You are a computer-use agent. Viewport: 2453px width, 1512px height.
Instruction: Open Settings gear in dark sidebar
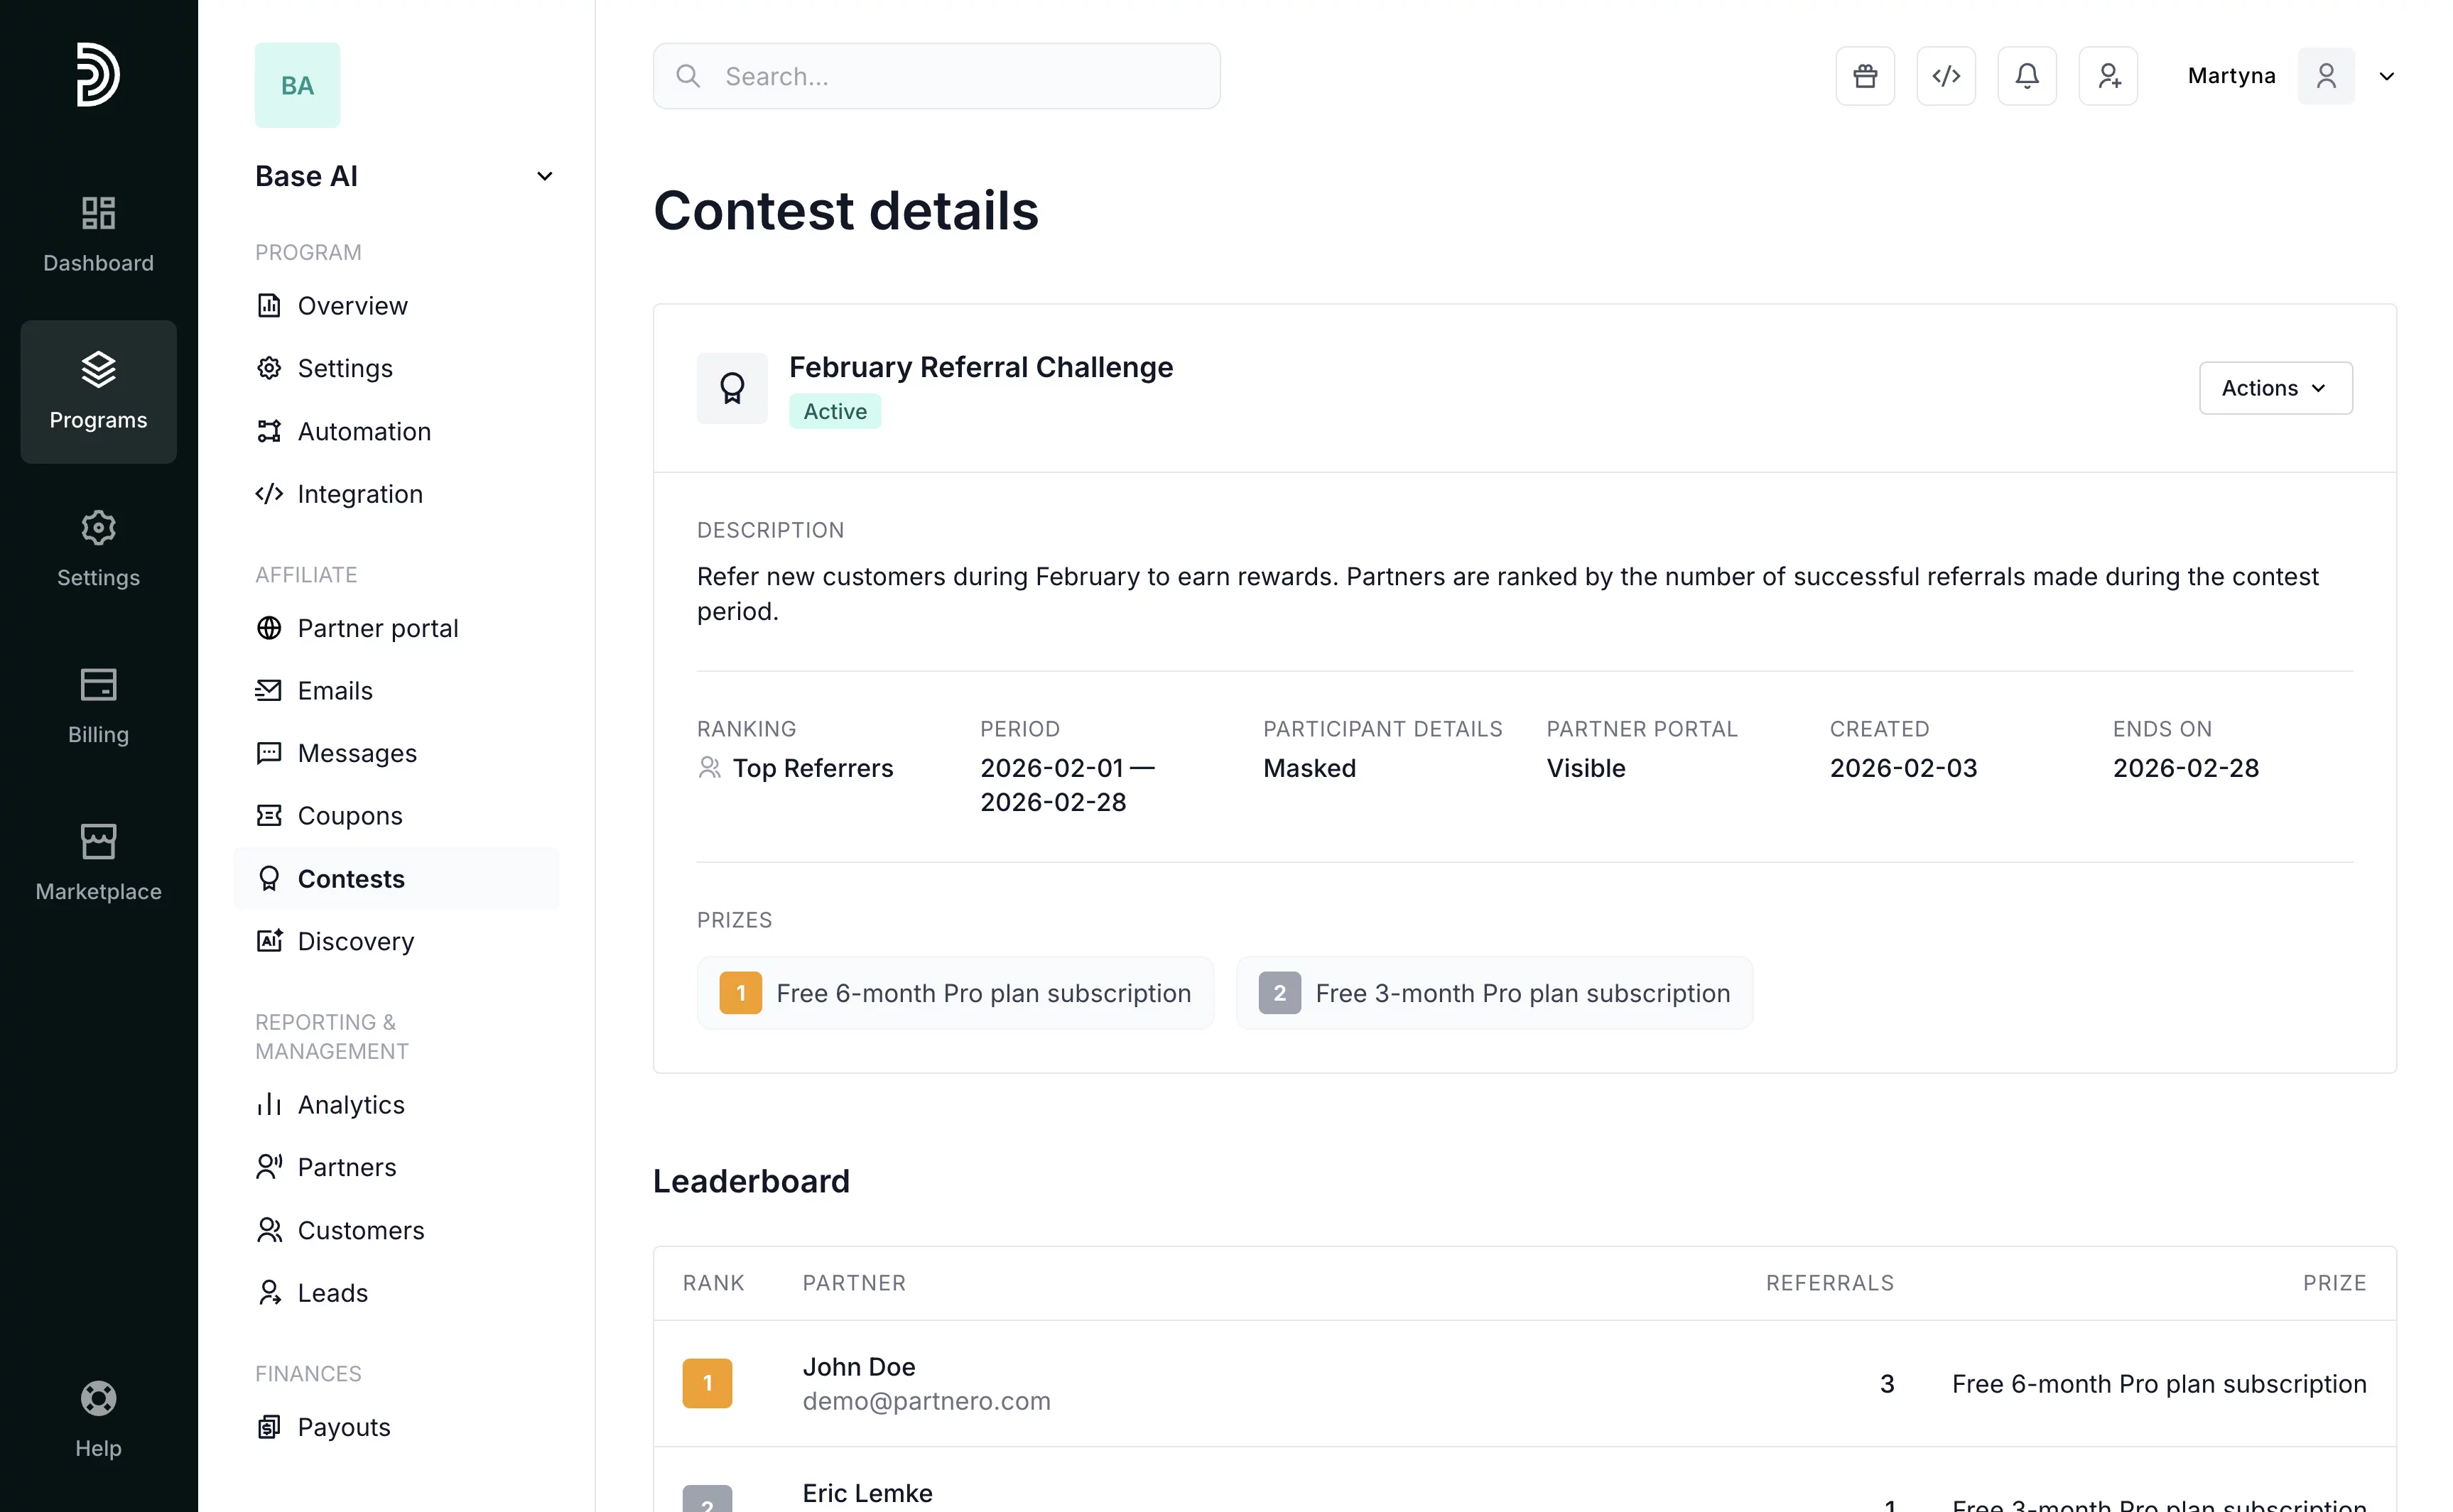pos(98,548)
